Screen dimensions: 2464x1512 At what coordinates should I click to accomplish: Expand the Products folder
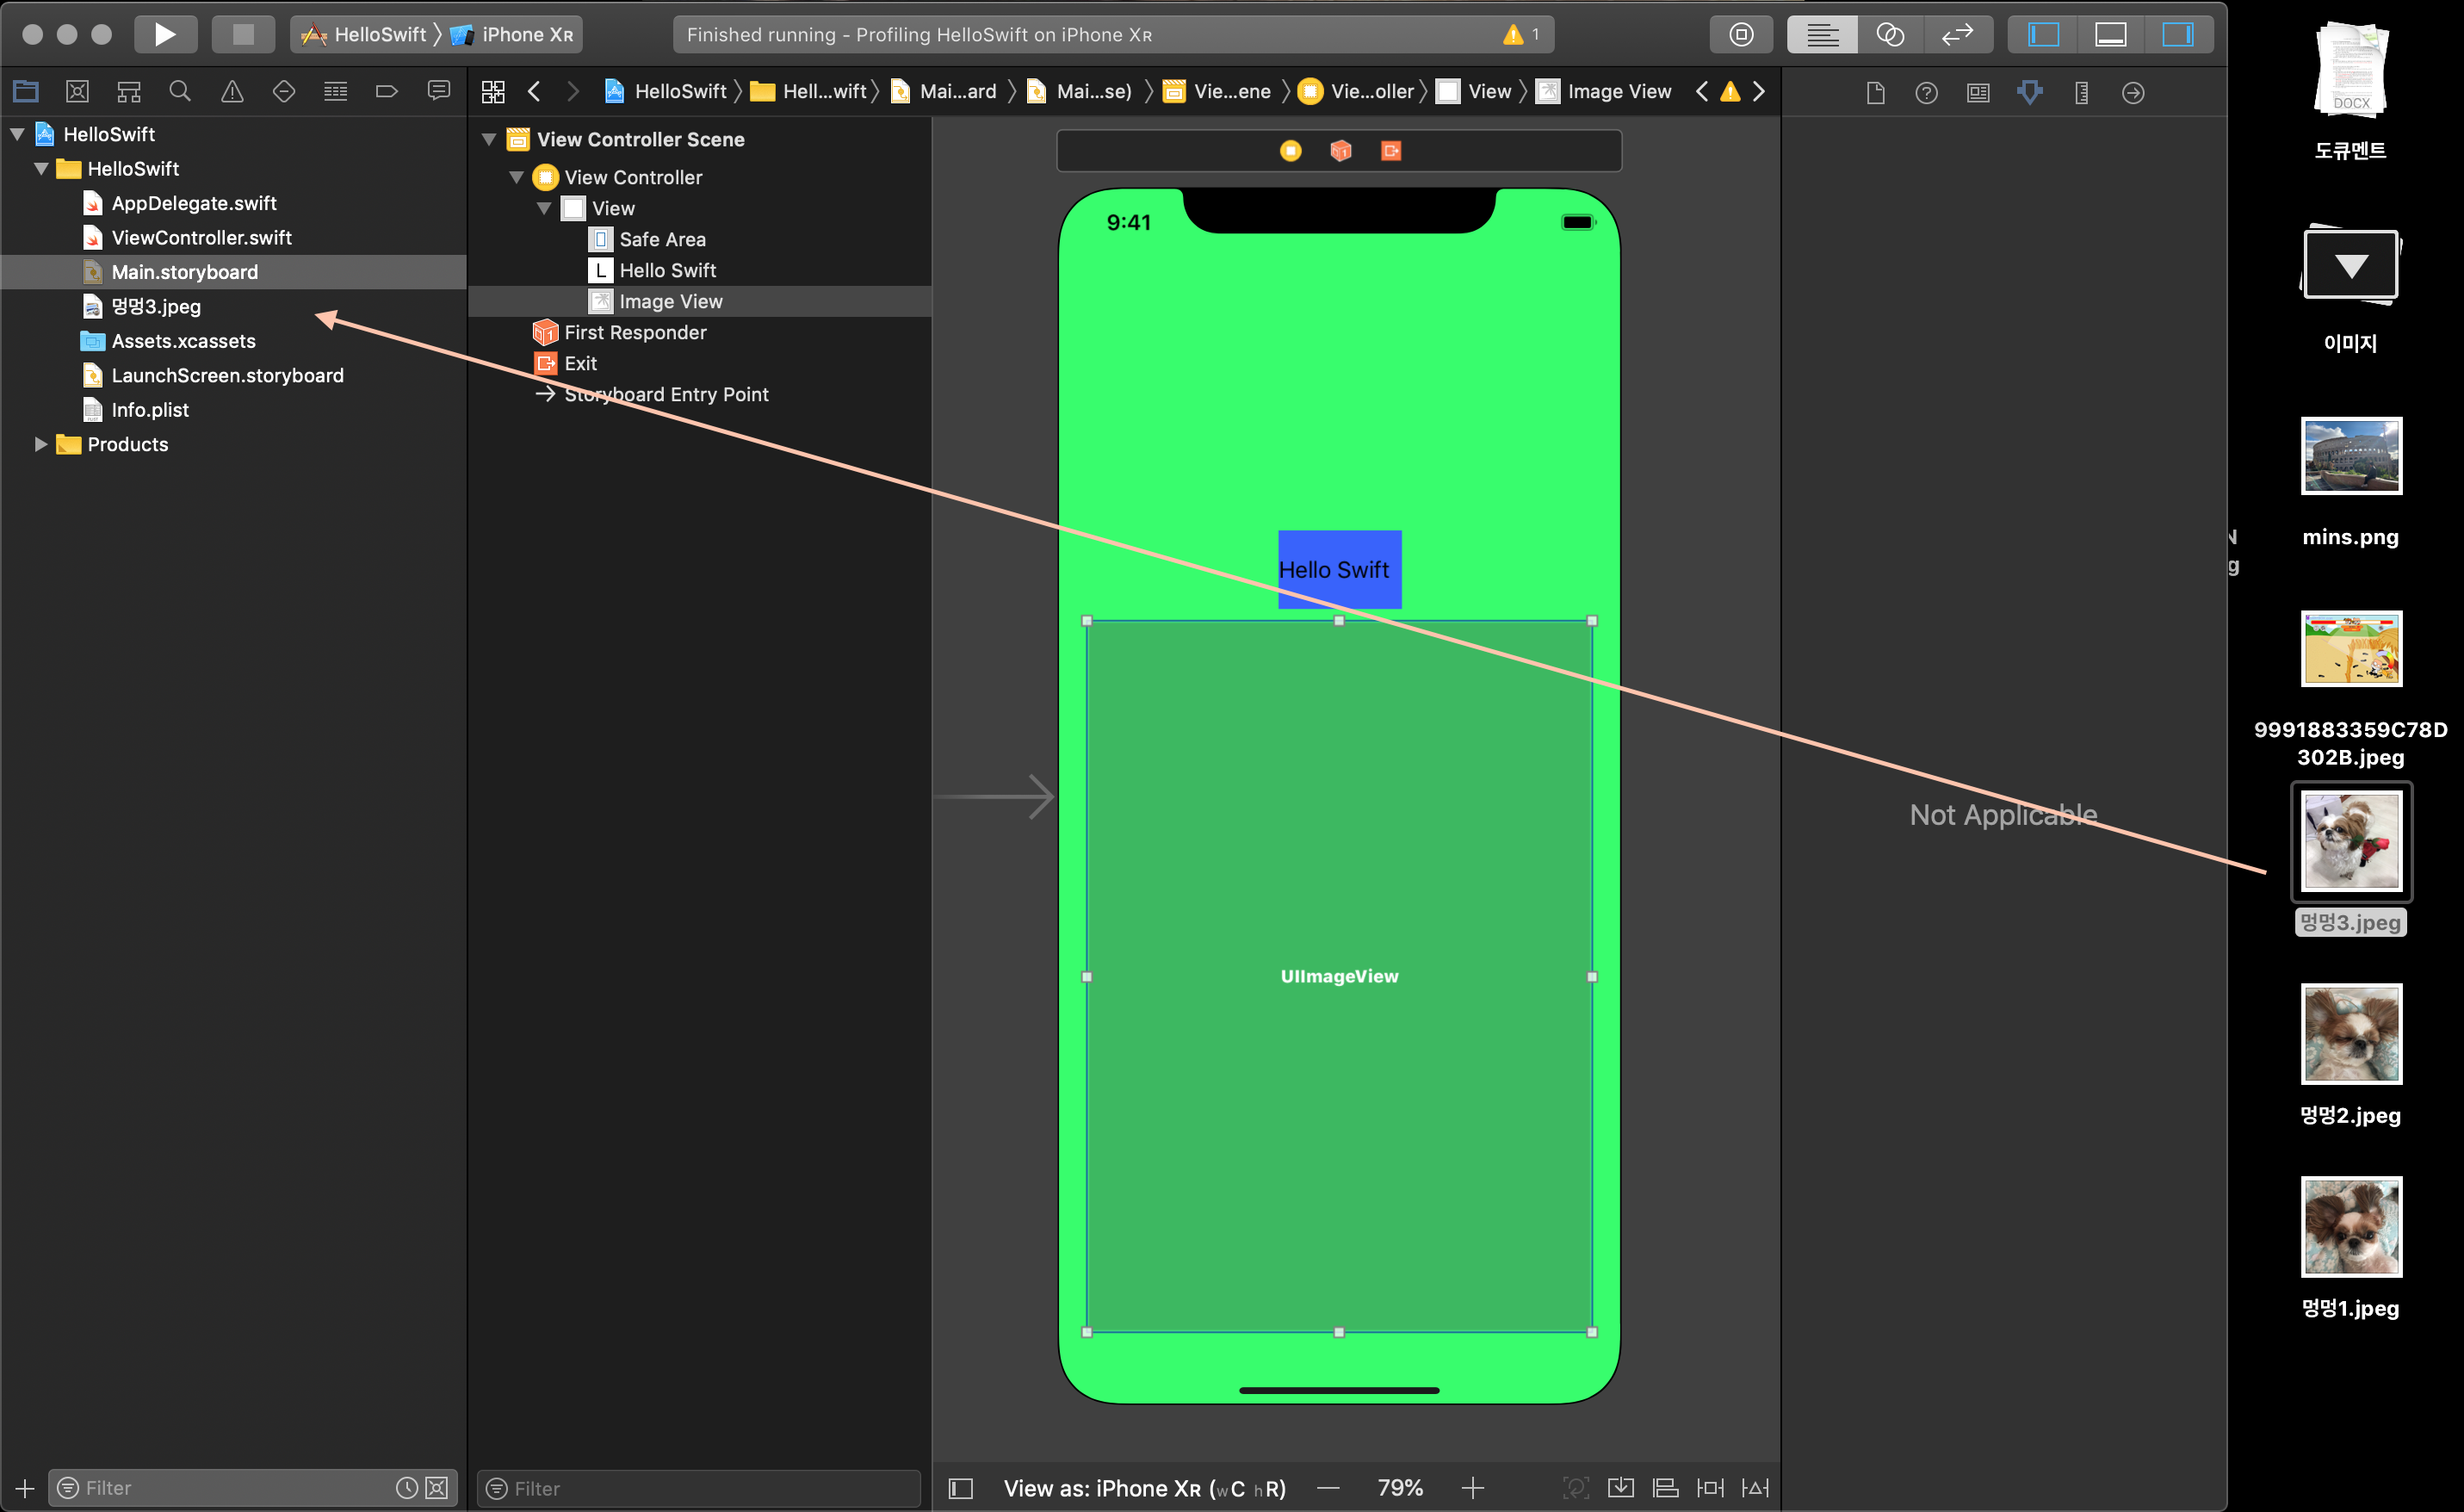click(41, 444)
